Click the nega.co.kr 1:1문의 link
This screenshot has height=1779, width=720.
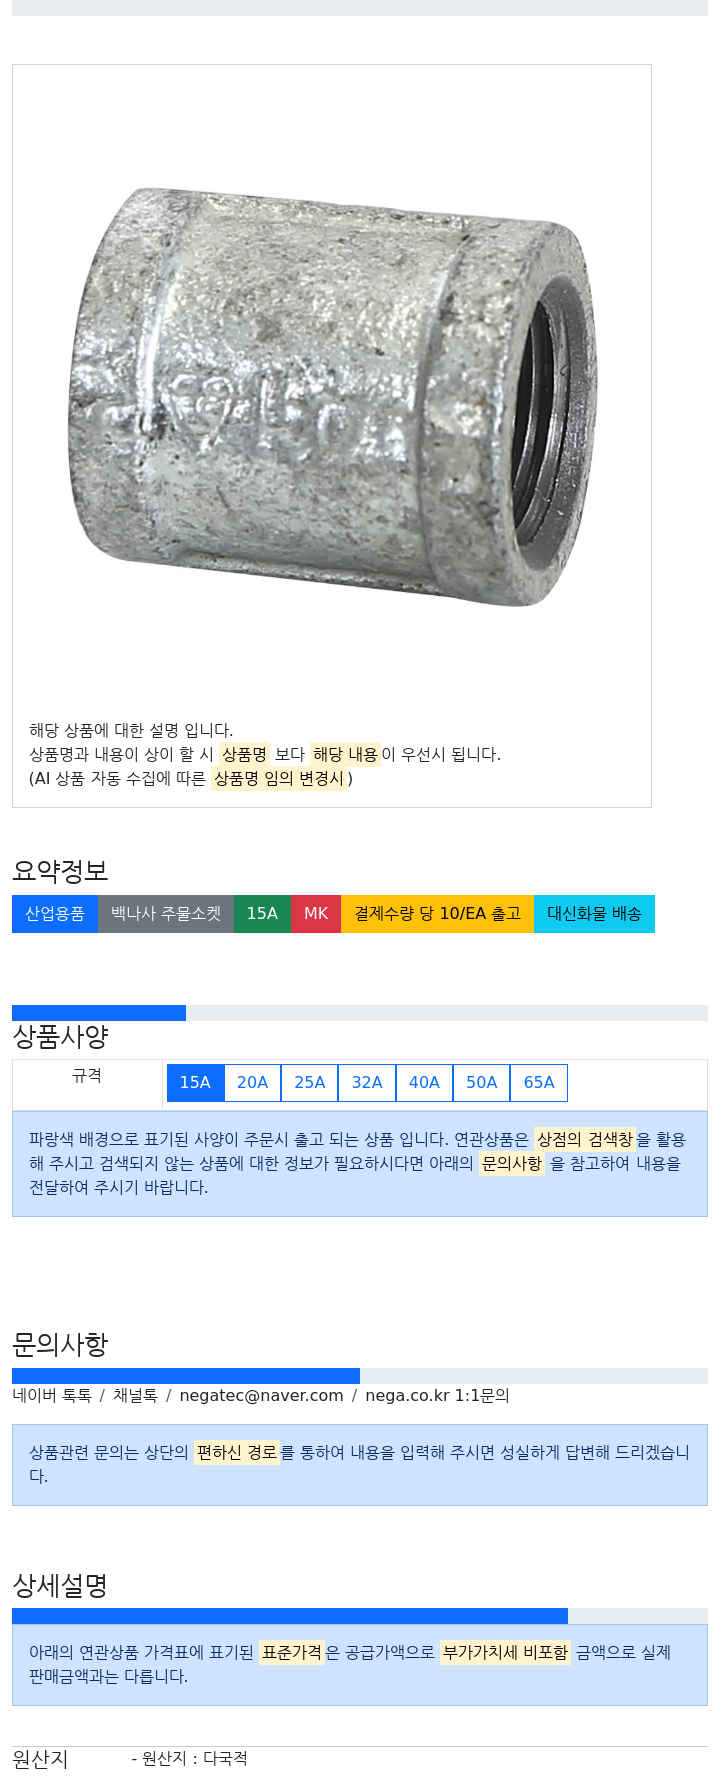(x=437, y=1395)
